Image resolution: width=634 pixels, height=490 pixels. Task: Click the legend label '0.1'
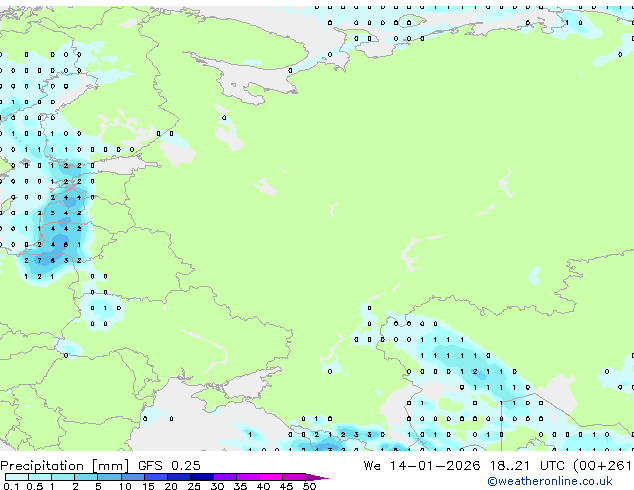pos(11,486)
